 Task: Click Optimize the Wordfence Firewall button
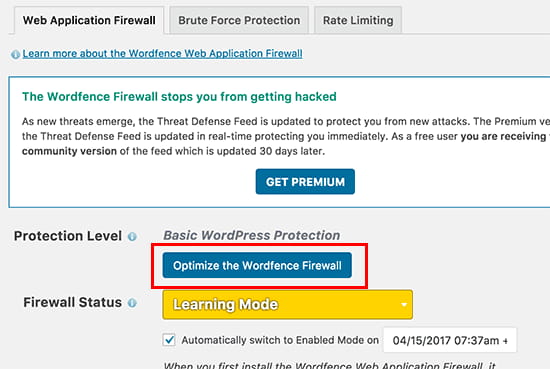(x=257, y=265)
